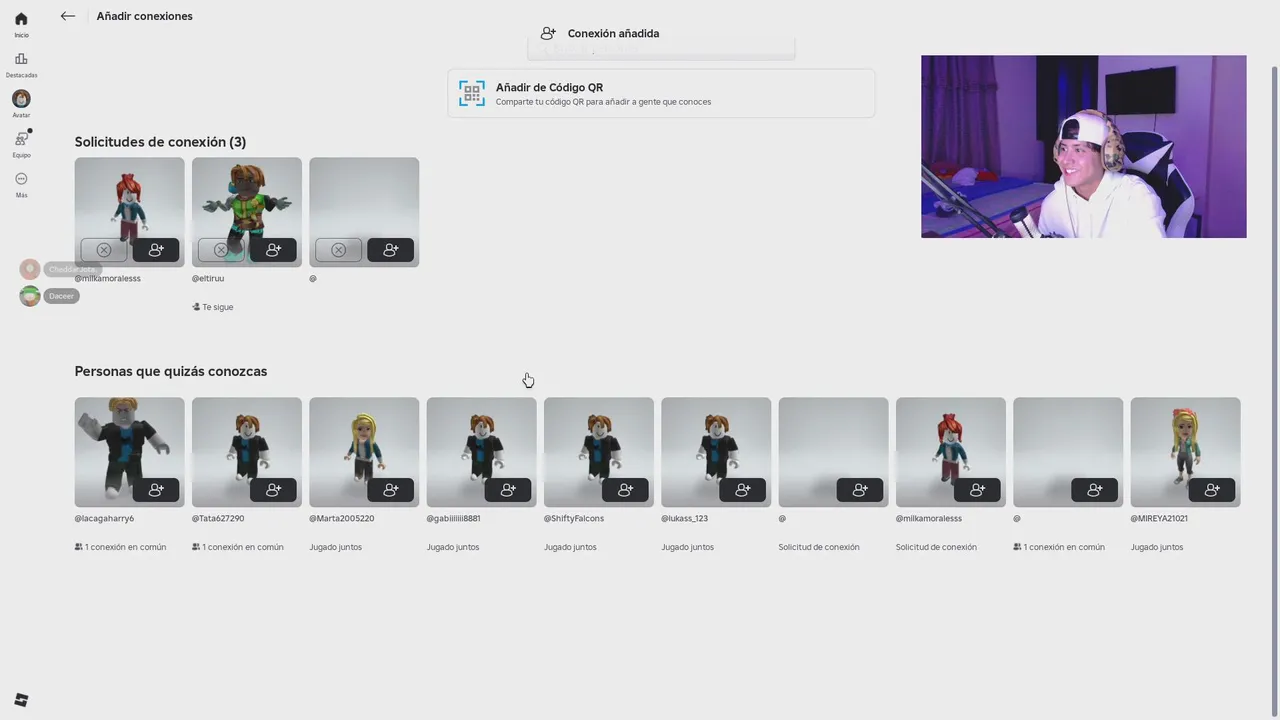
Task: Add @Marta2005220 as a connection
Action: coord(390,490)
